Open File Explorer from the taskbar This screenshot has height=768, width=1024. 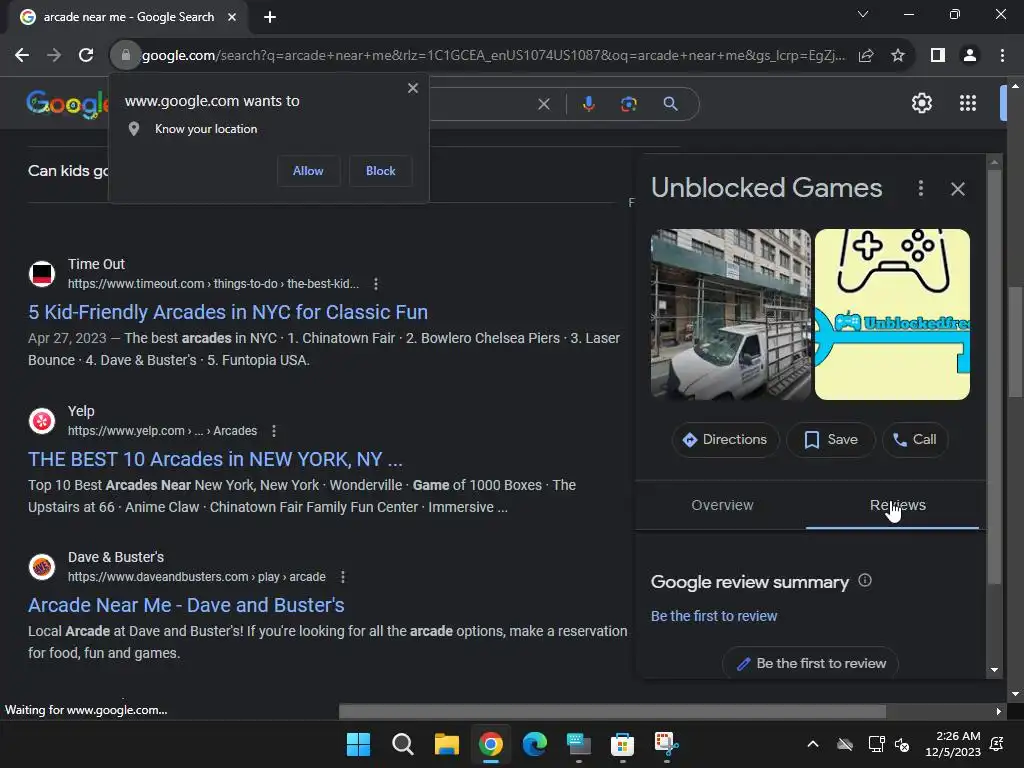coord(447,744)
